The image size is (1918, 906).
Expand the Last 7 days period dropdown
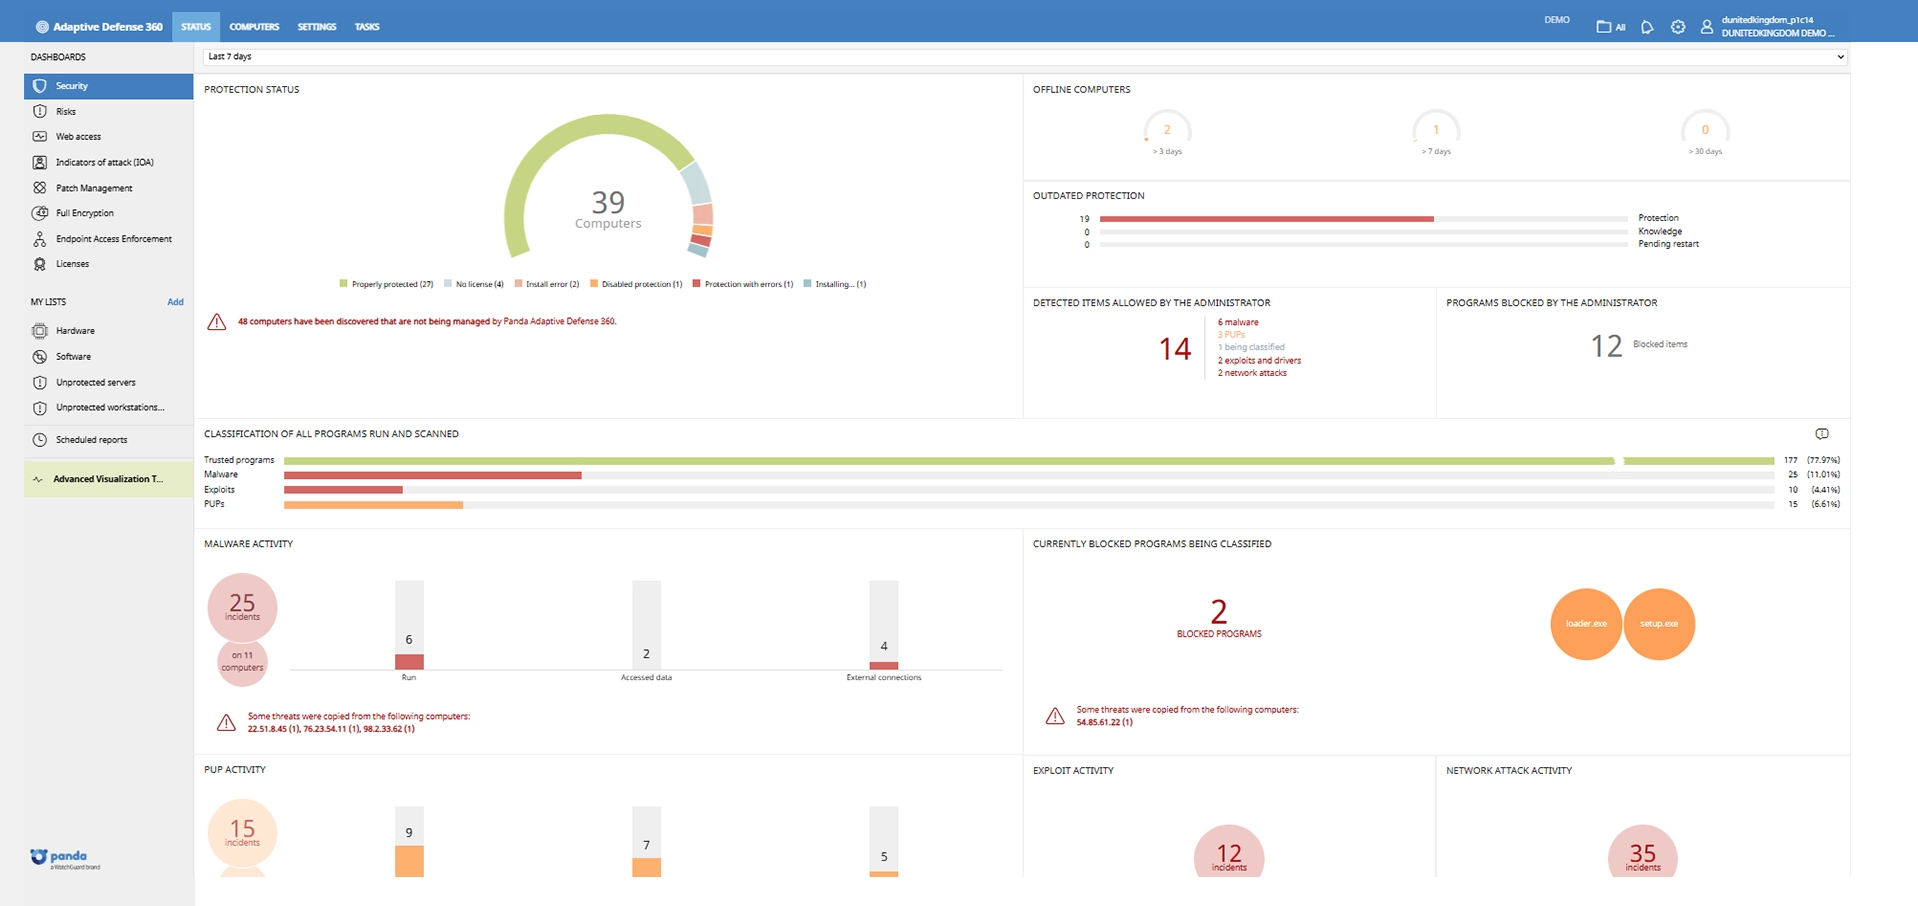tap(1024, 57)
